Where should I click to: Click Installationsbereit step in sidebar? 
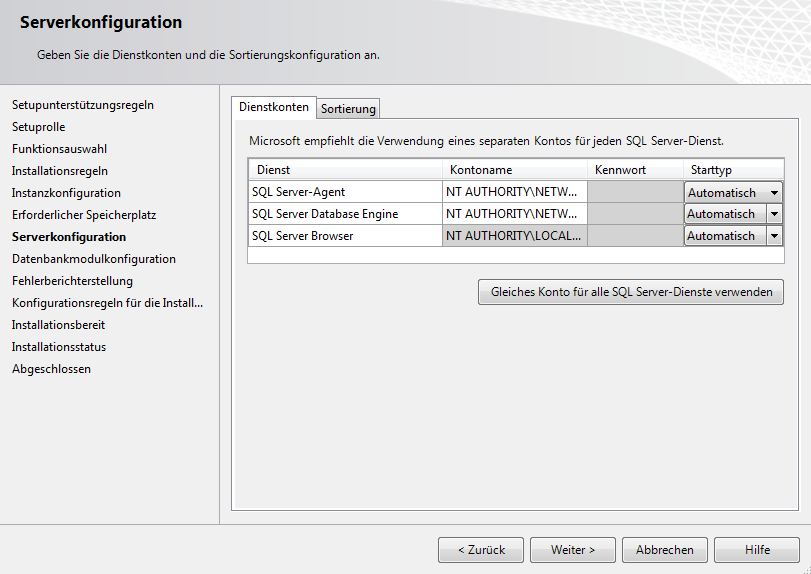(58, 325)
